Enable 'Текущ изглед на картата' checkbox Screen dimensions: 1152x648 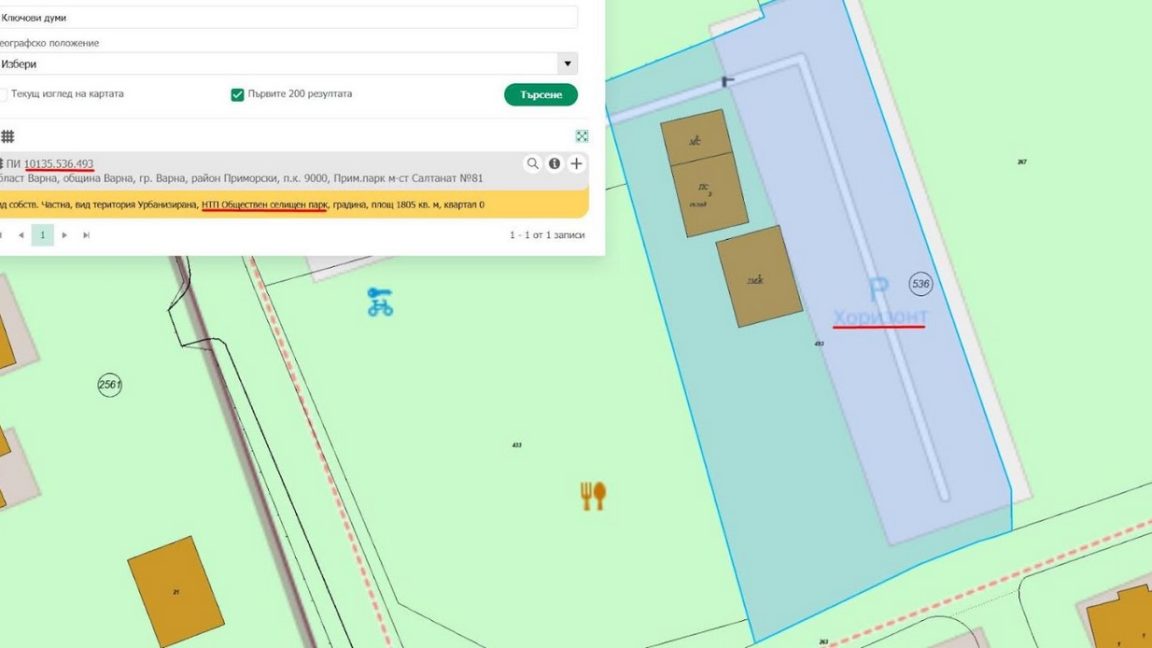[4, 94]
